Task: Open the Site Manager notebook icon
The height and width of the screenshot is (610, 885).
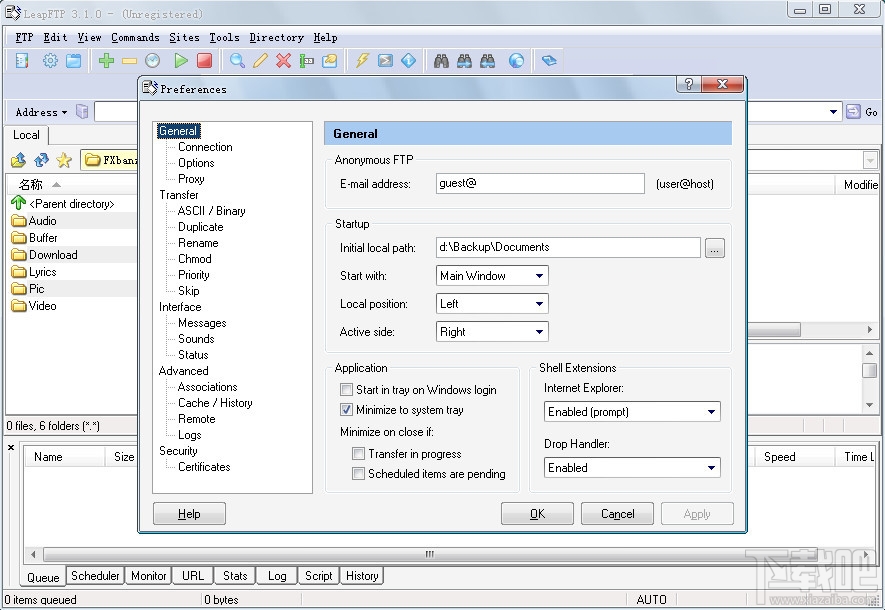Action: point(22,60)
